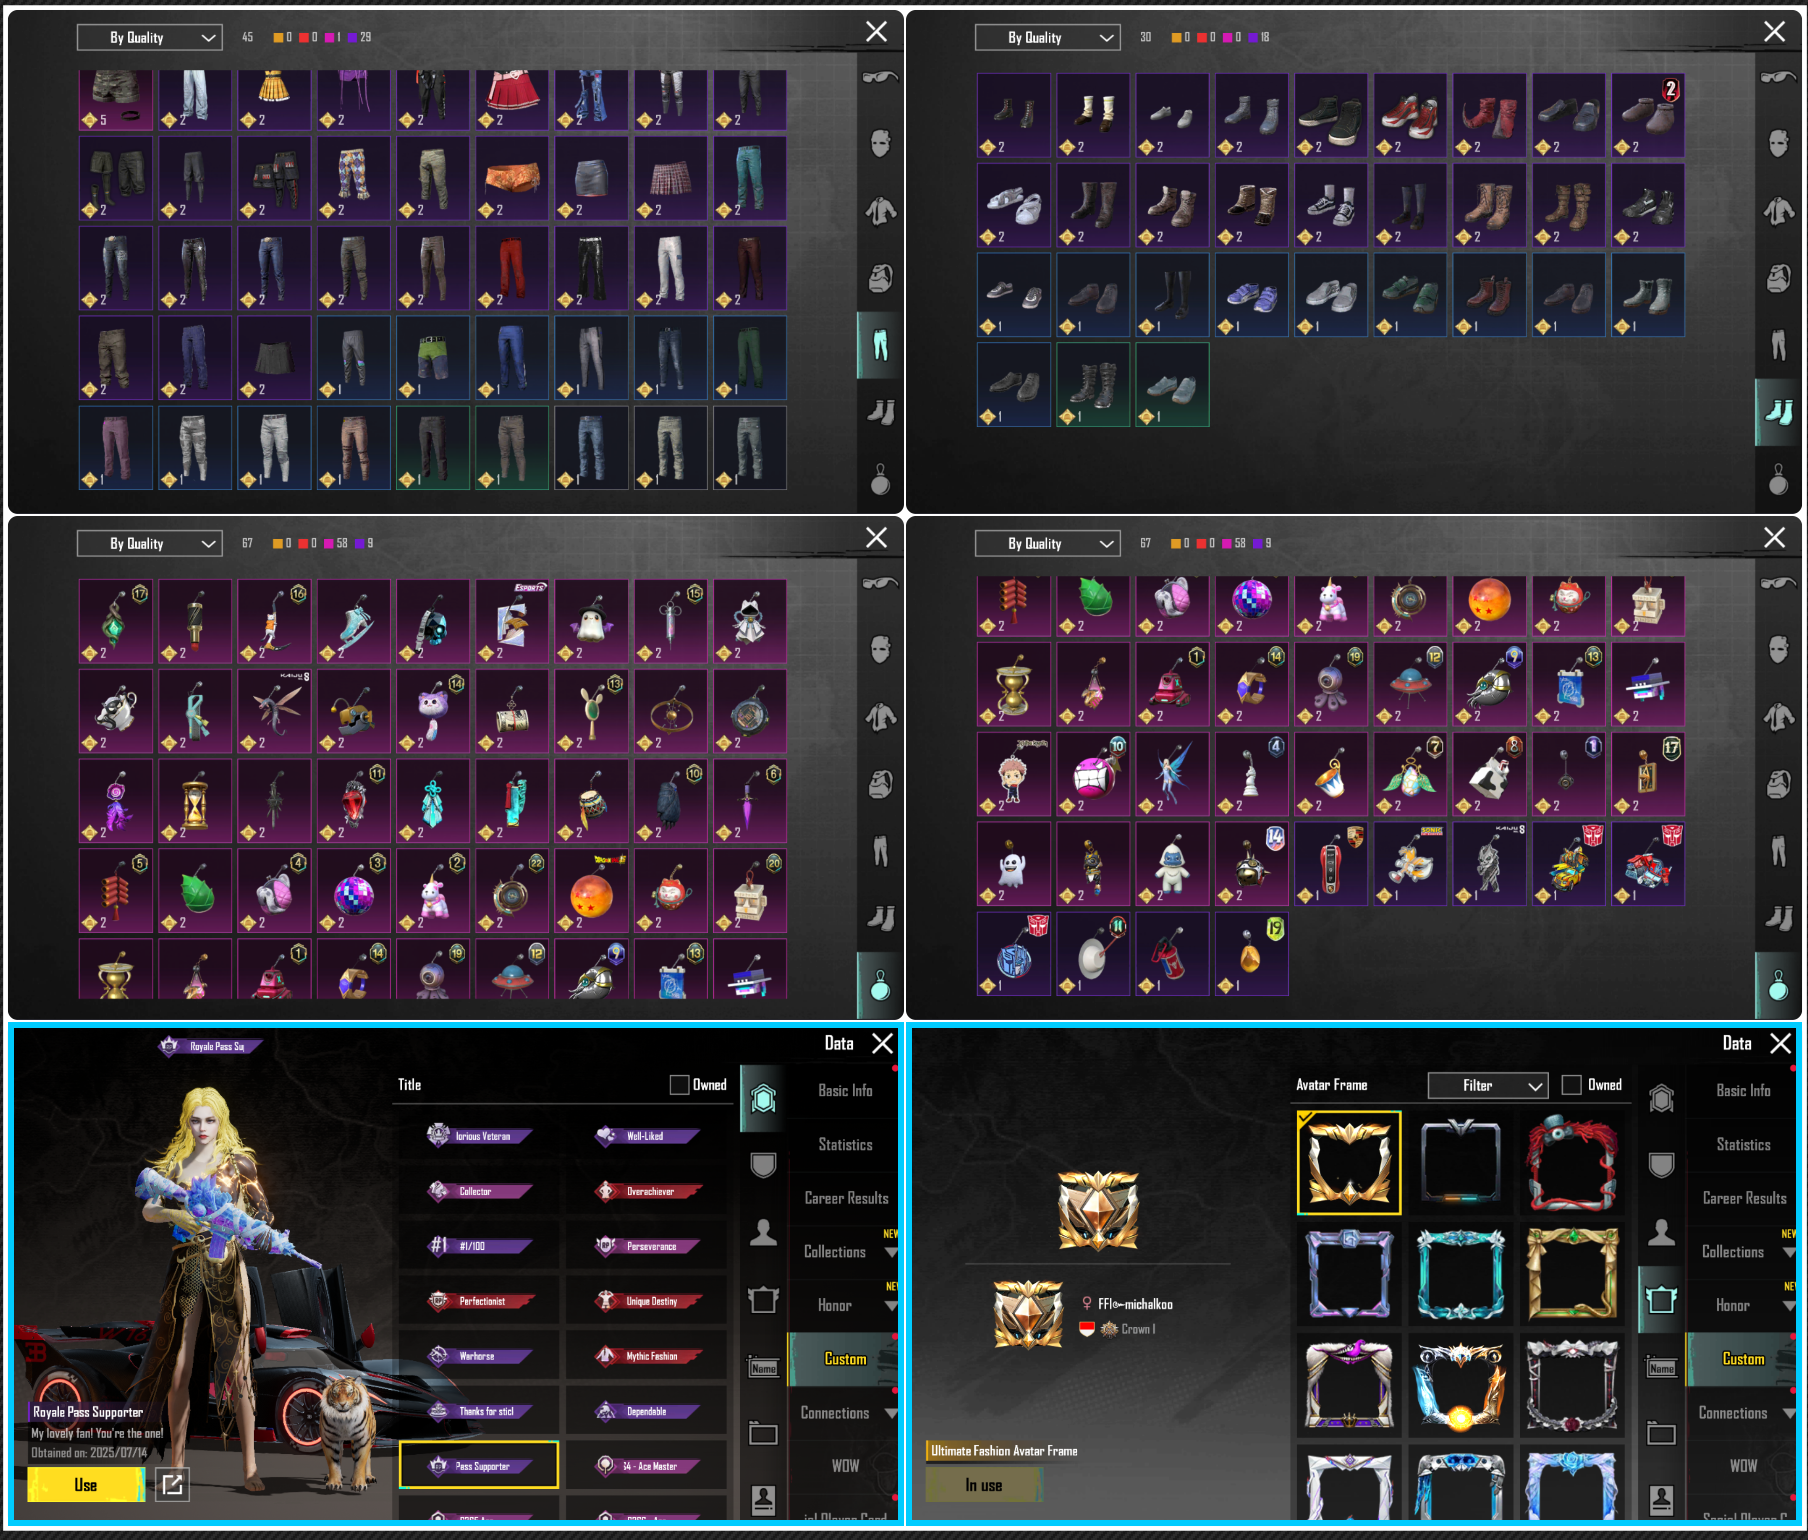This screenshot has width=1808, height=1540.
Task: Open Career Results in the Avatar Frame panel menu
Action: click(1744, 1198)
